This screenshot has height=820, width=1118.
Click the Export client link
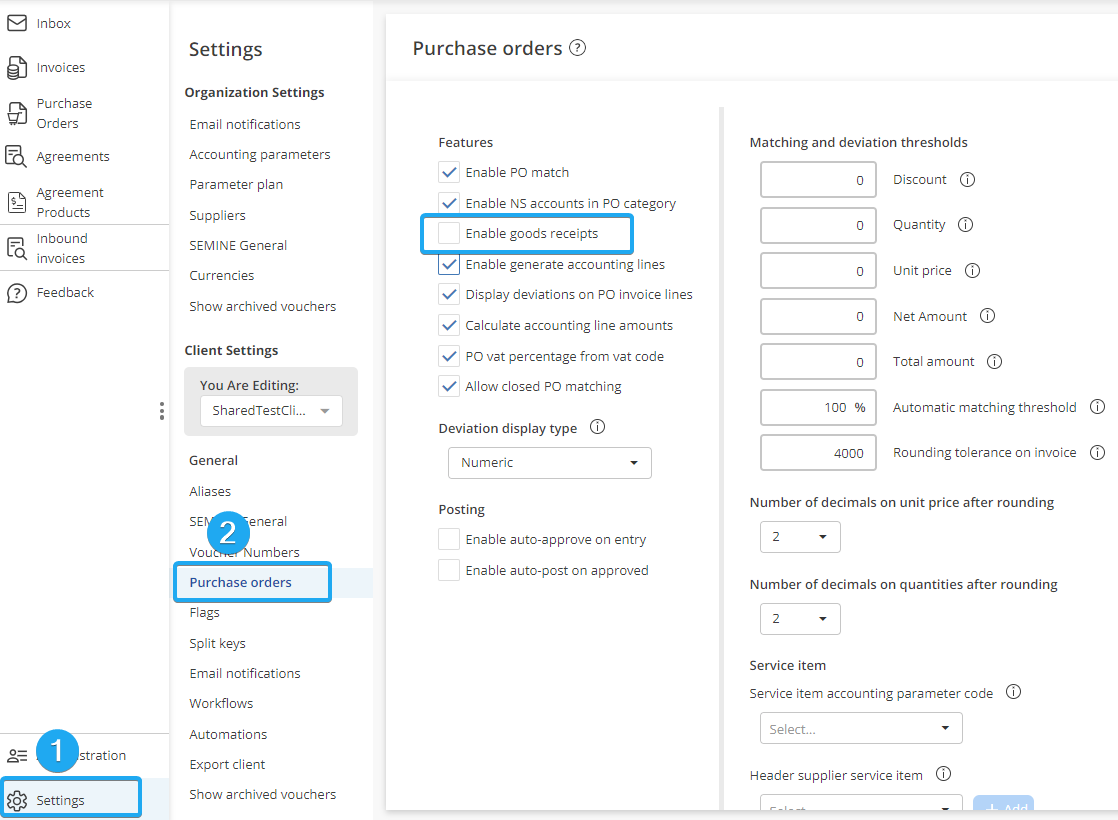click(x=227, y=764)
